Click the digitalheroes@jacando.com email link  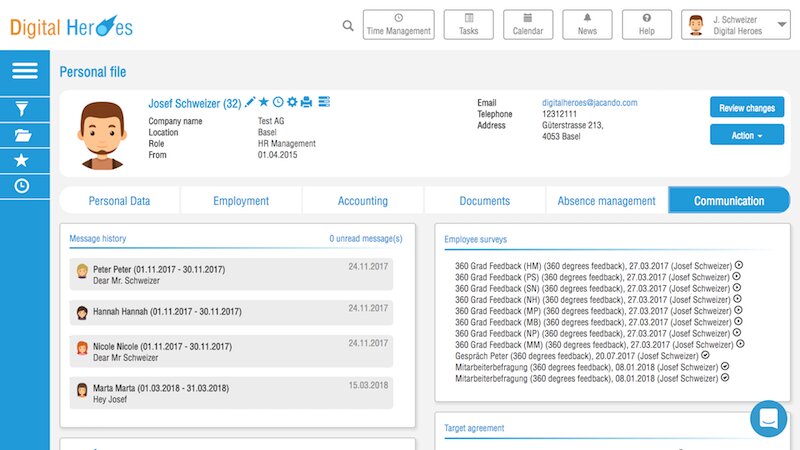pyautogui.click(x=589, y=102)
